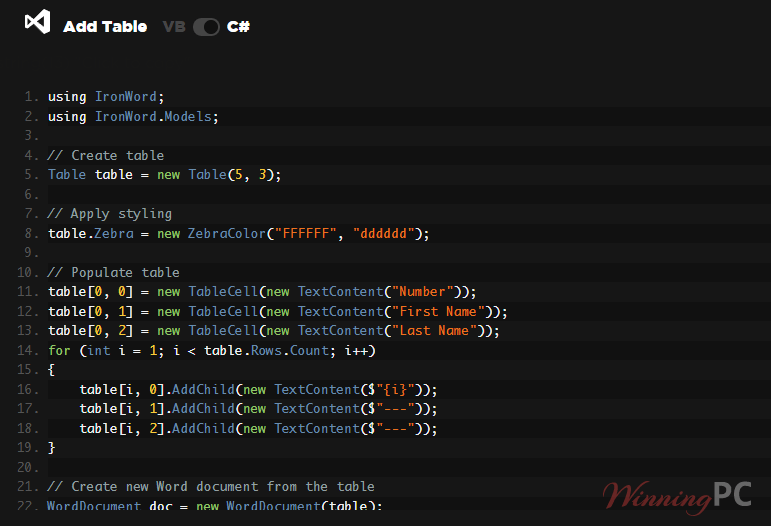Toggle the VB / C# language switch
771x526 pixels.
click(206, 27)
